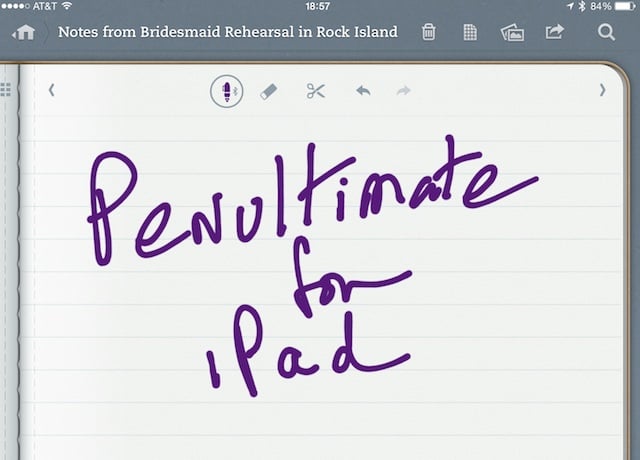This screenshot has width=640, height=460.
Task: Go to the next page
Action: pos(602,90)
